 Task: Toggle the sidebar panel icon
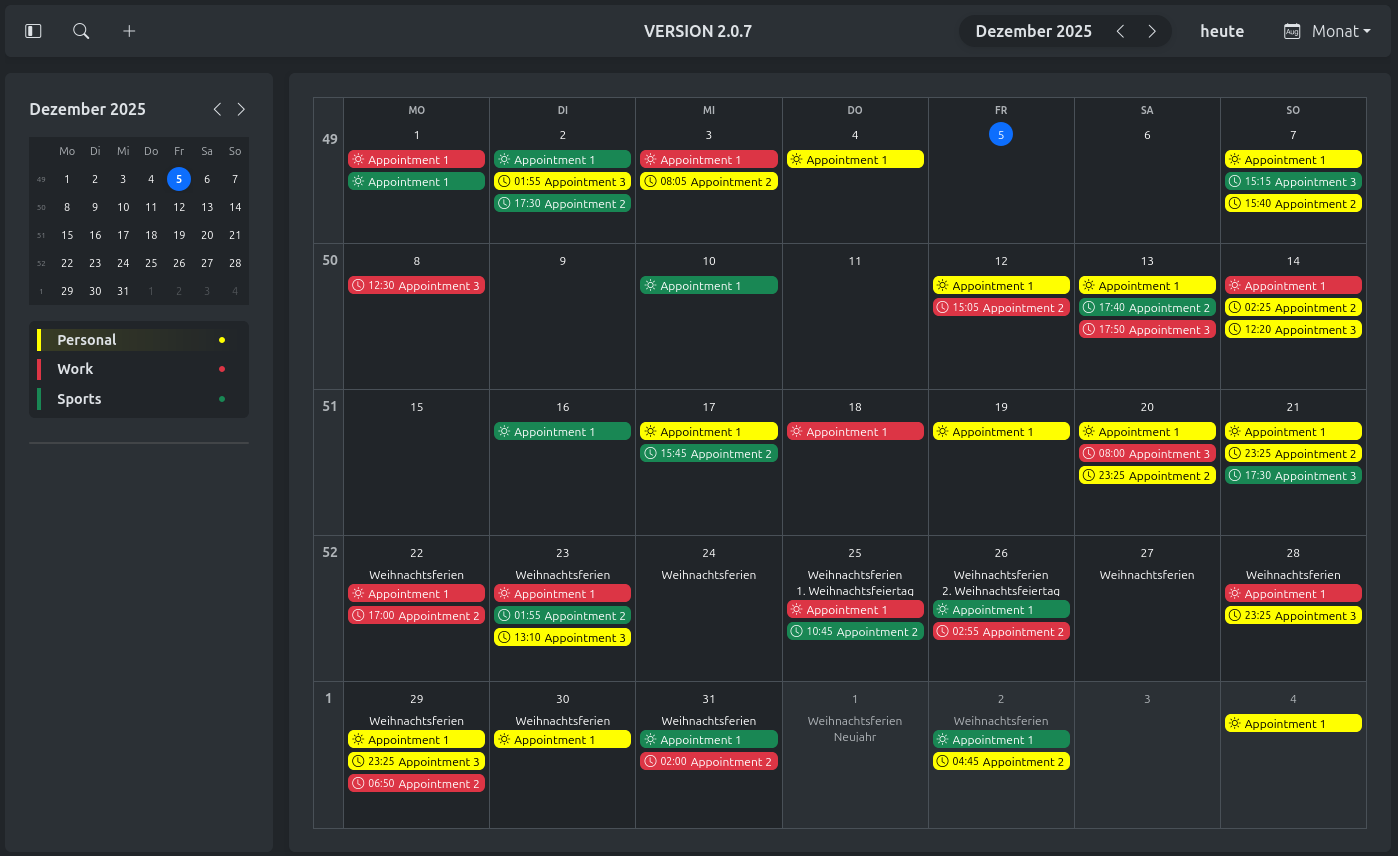click(x=33, y=31)
